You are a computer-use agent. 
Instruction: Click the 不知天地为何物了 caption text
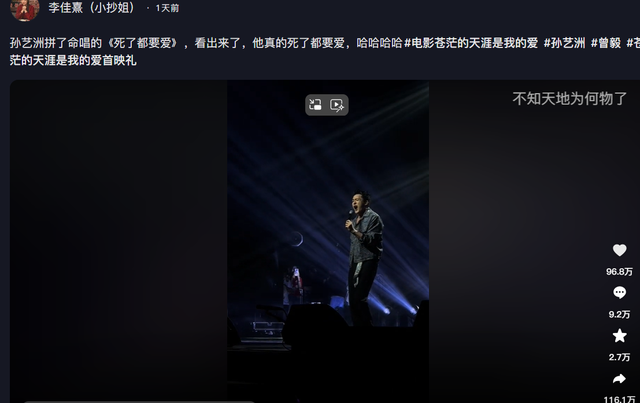(569, 99)
